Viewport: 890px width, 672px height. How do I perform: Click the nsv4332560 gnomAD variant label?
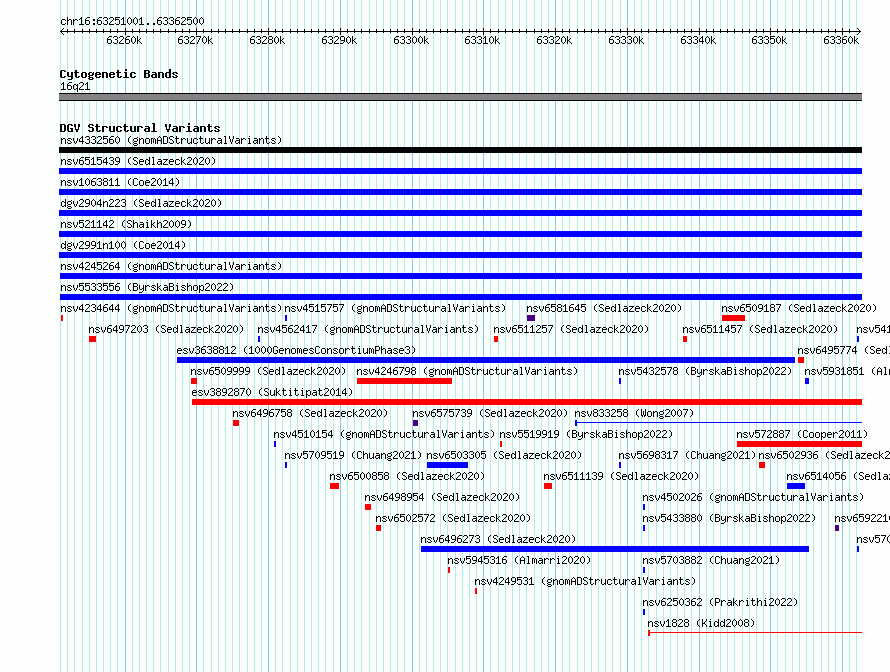(x=171, y=140)
